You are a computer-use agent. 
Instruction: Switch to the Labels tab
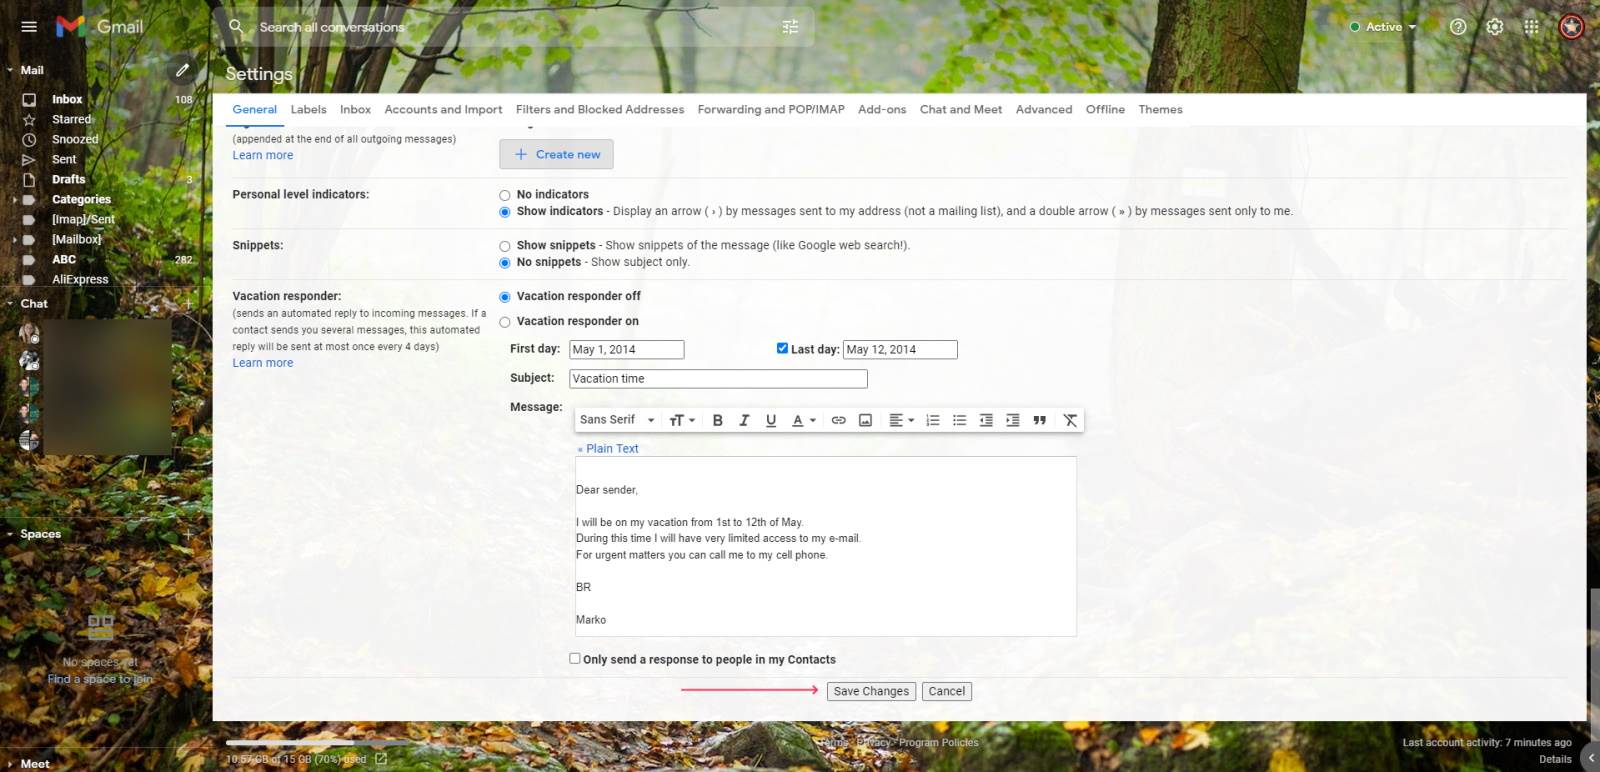308,110
